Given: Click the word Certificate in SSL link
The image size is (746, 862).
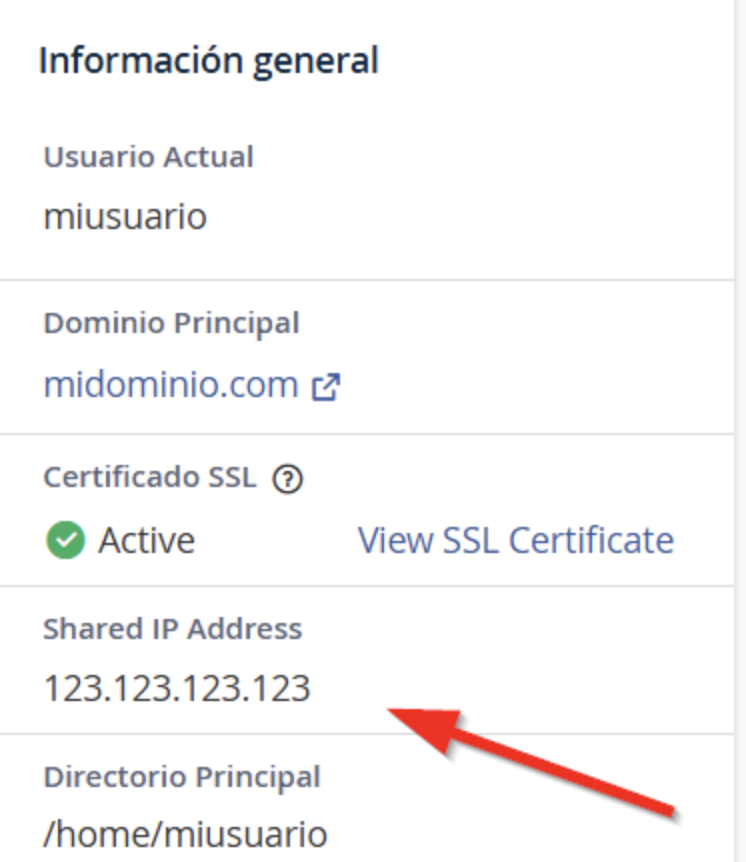Looking at the screenshot, I should (x=592, y=540).
